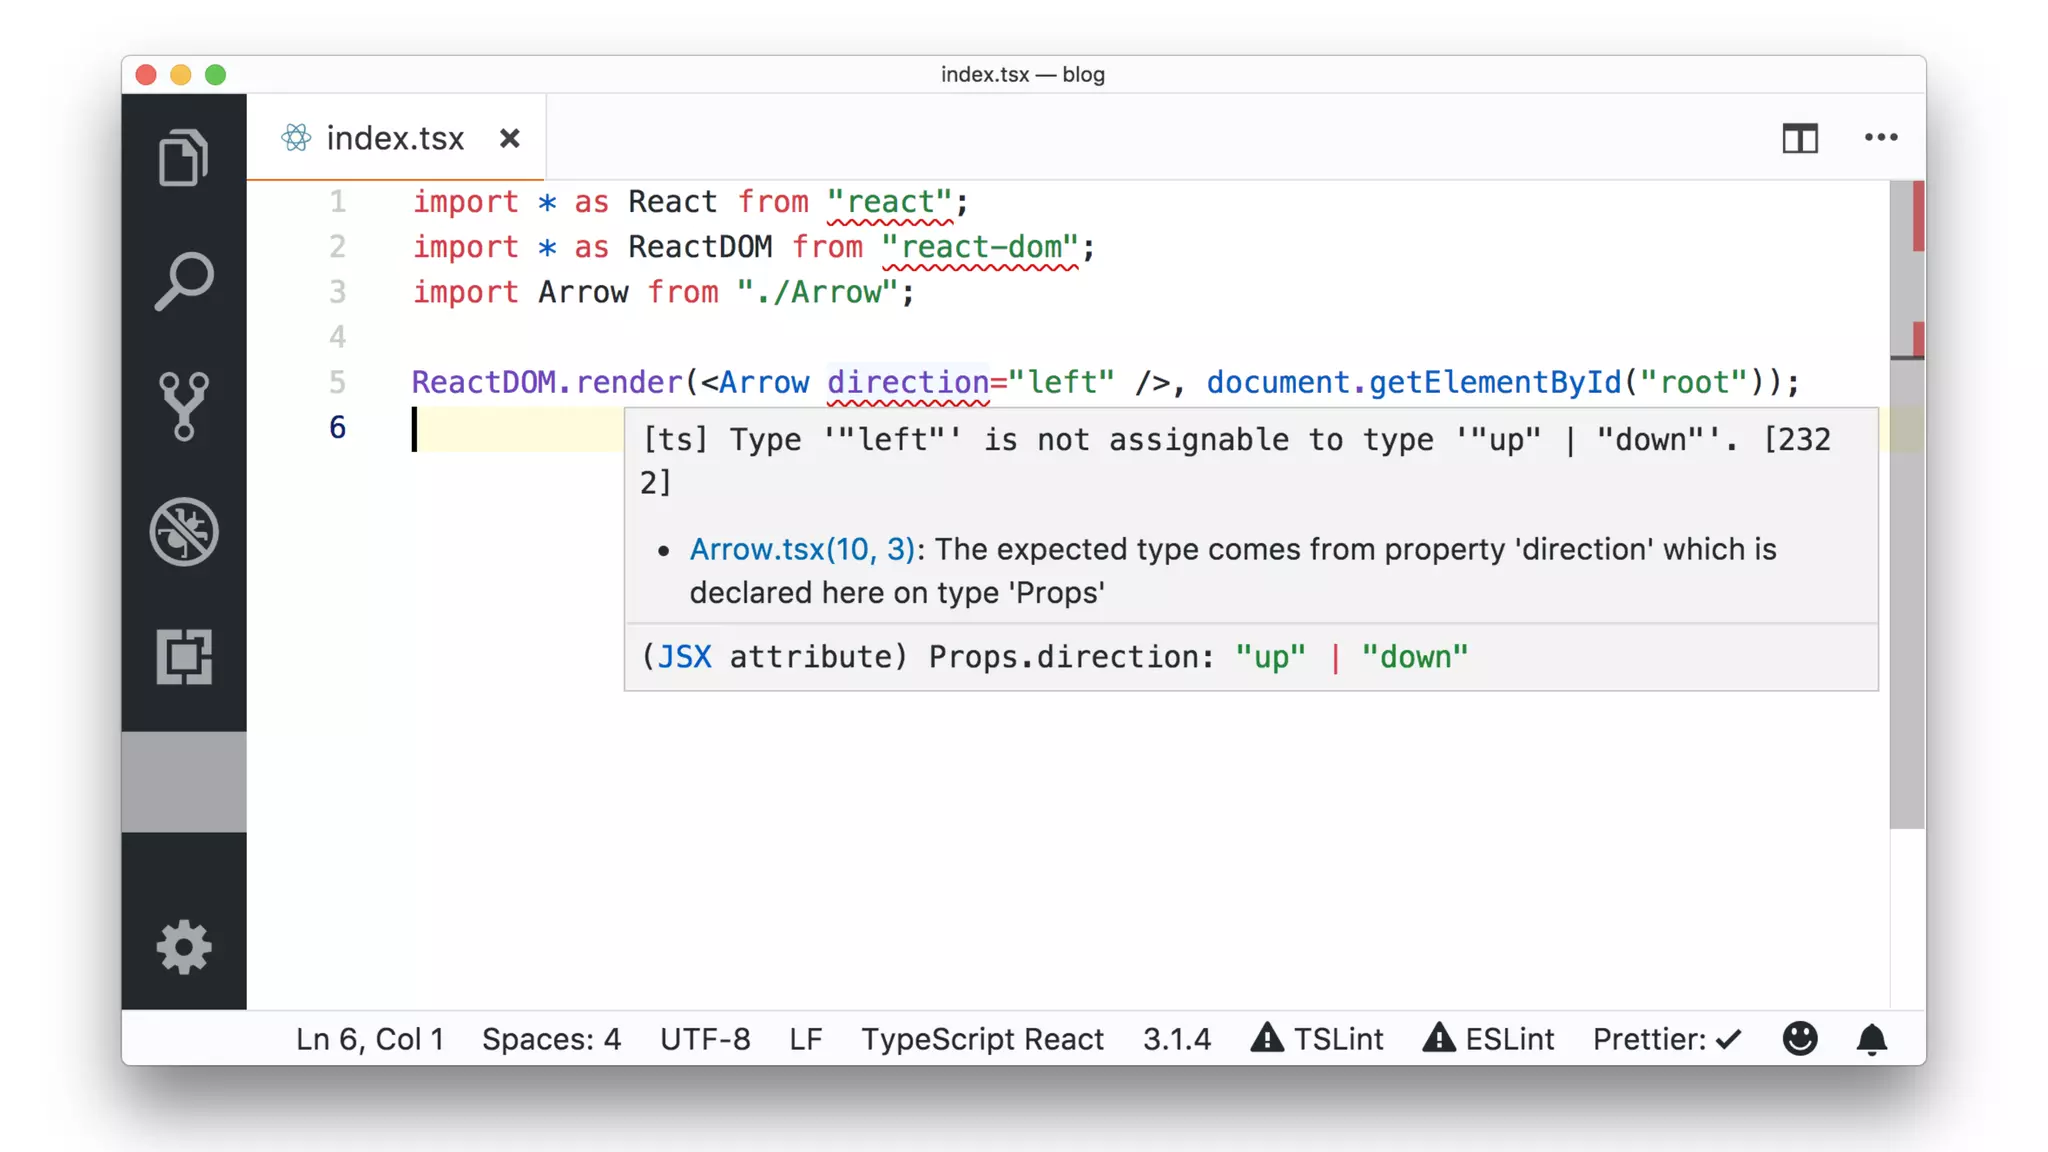This screenshot has width=2048, height=1152.
Task: Open the Explorer files view
Action: (183, 157)
